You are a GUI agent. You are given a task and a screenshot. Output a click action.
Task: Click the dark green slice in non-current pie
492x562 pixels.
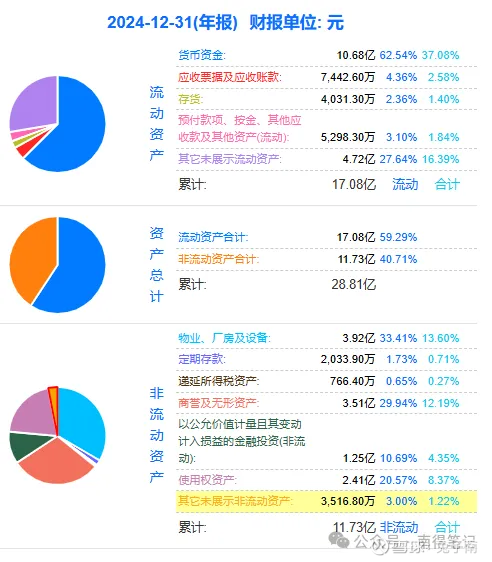pos(25,444)
